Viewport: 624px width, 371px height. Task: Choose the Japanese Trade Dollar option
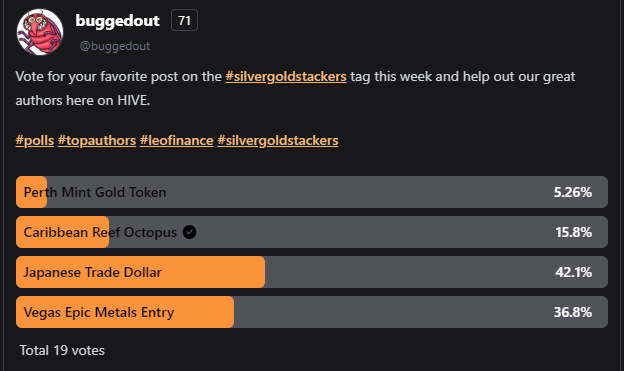312,272
